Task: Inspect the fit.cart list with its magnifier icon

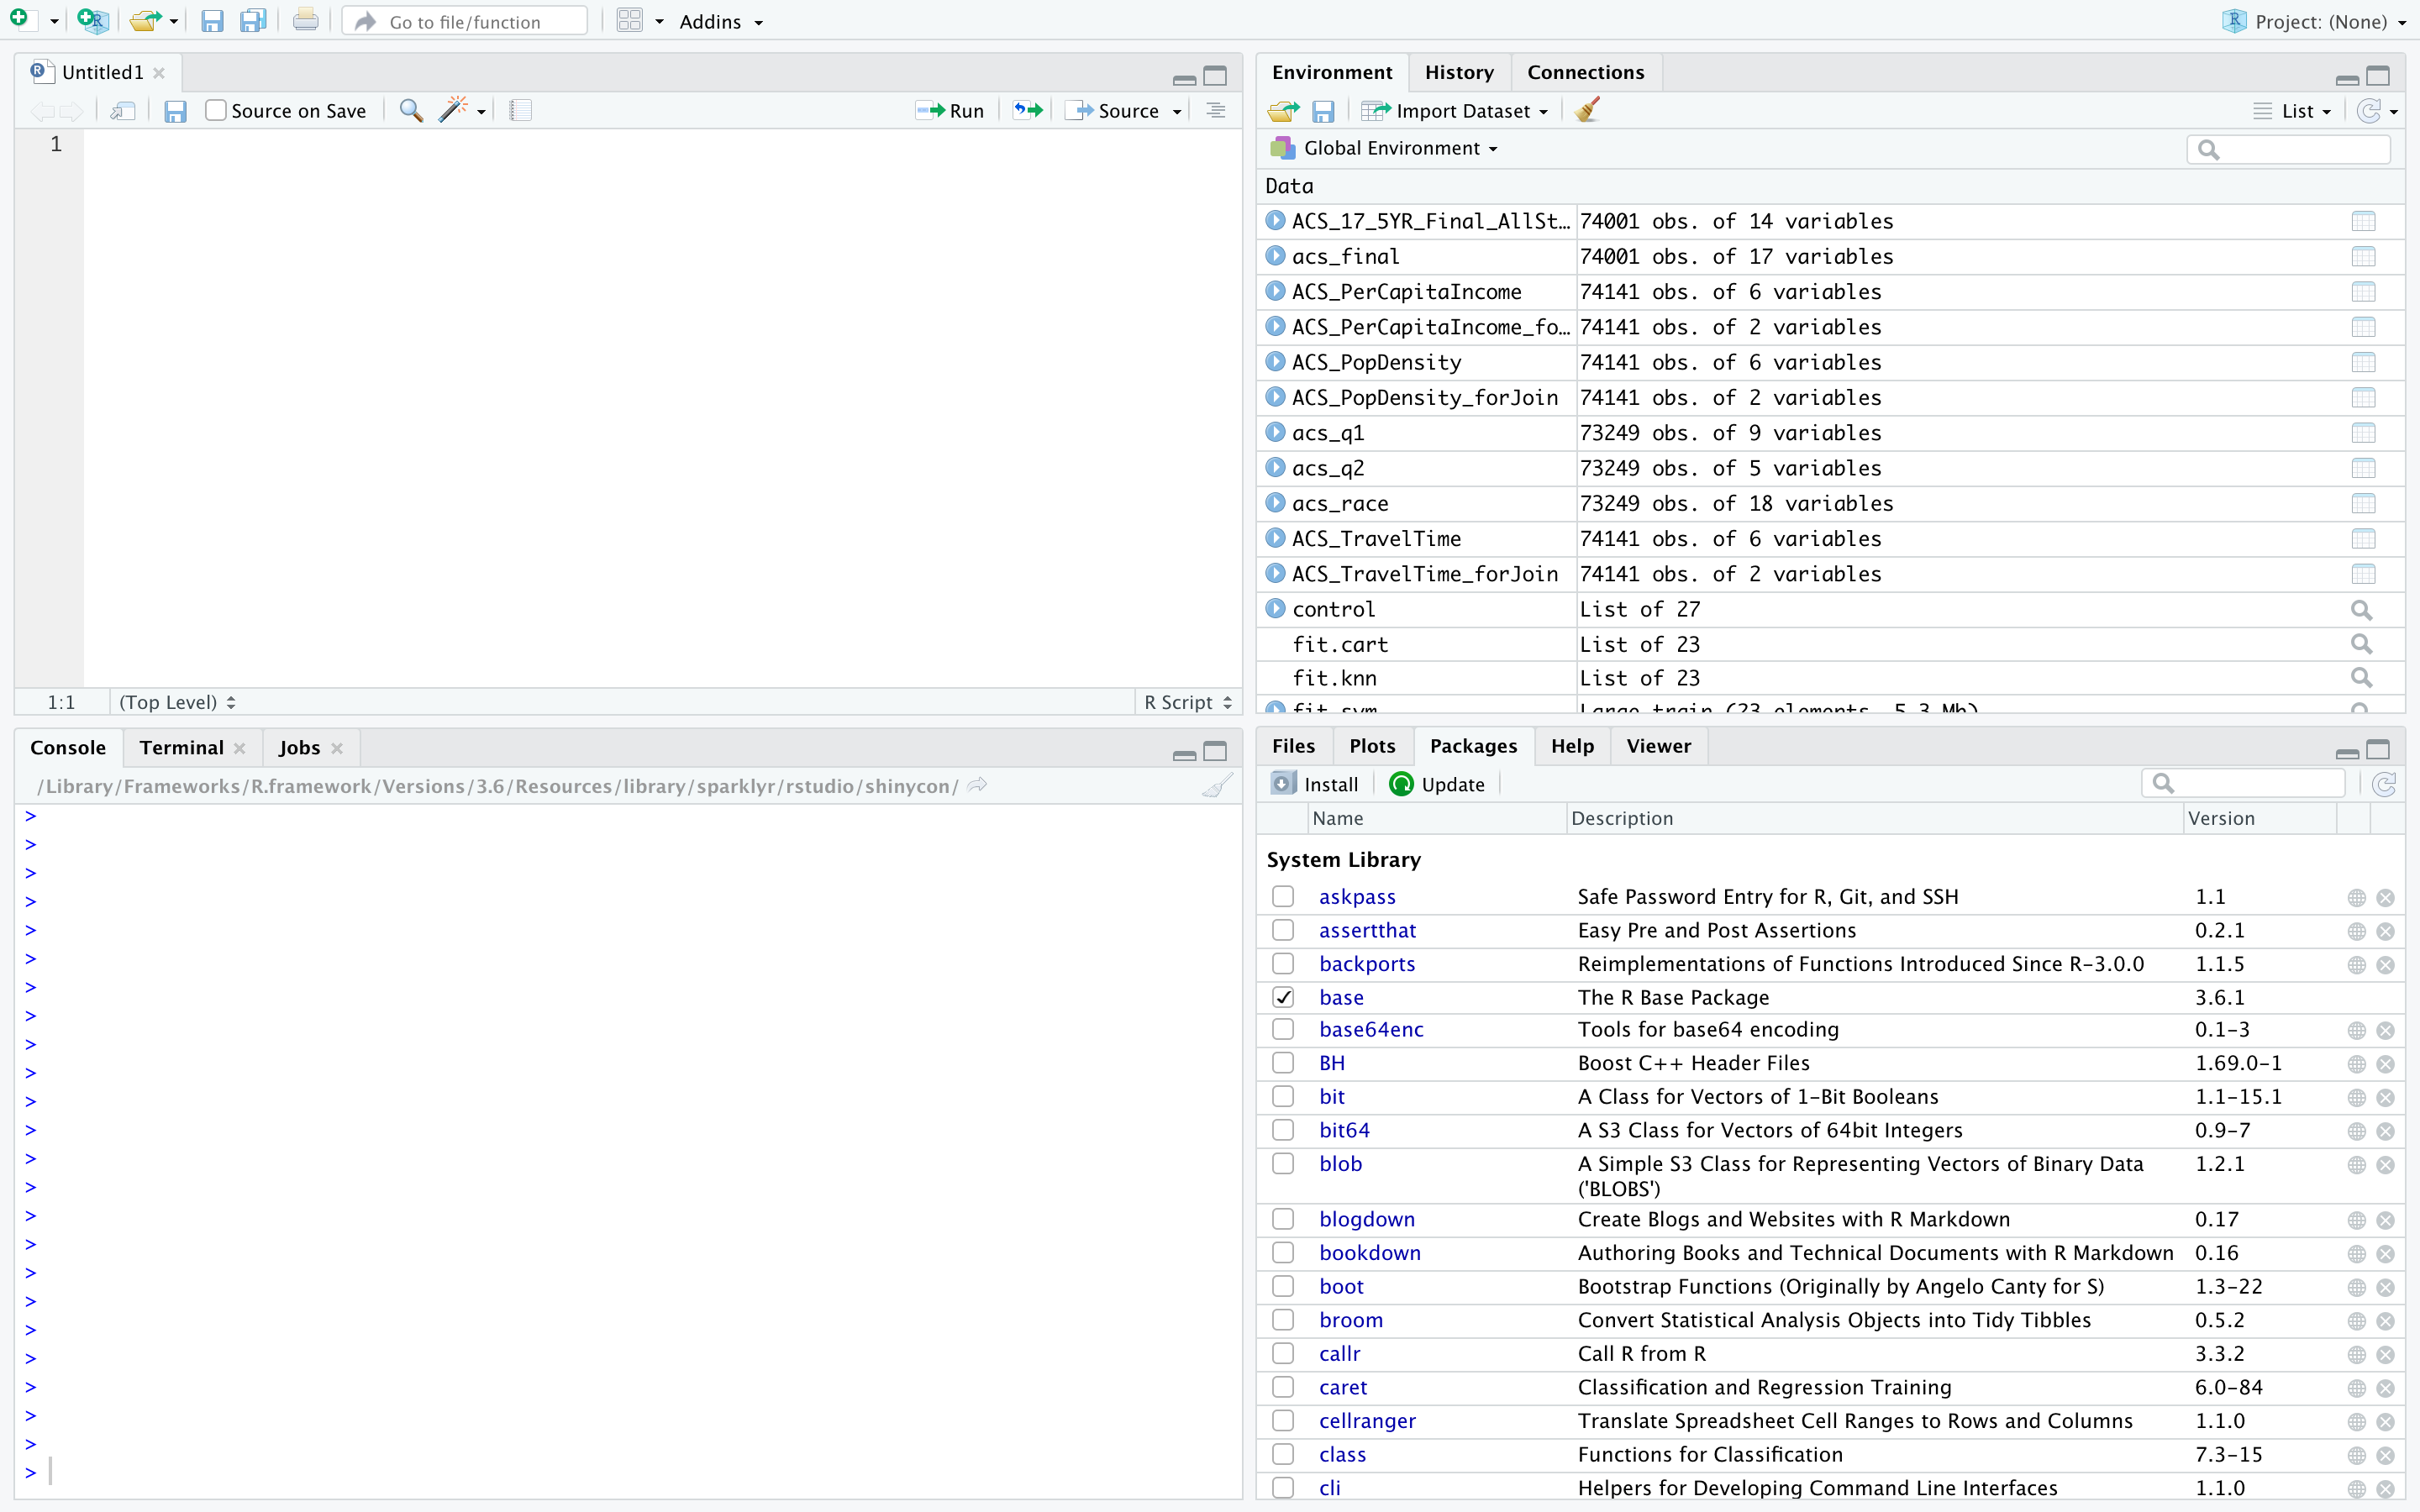Action: click(x=2362, y=645)
